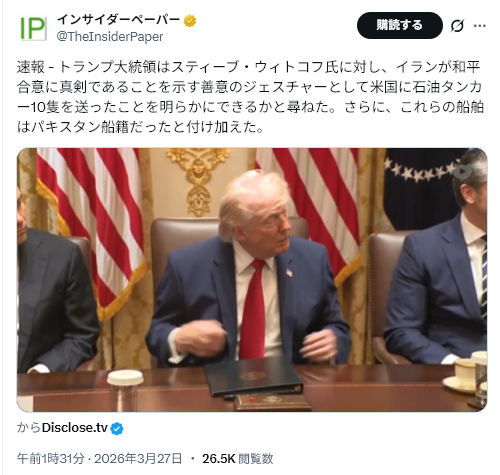Click the red tie in the video
The image size is (500, 475).
tap(252, 308)
